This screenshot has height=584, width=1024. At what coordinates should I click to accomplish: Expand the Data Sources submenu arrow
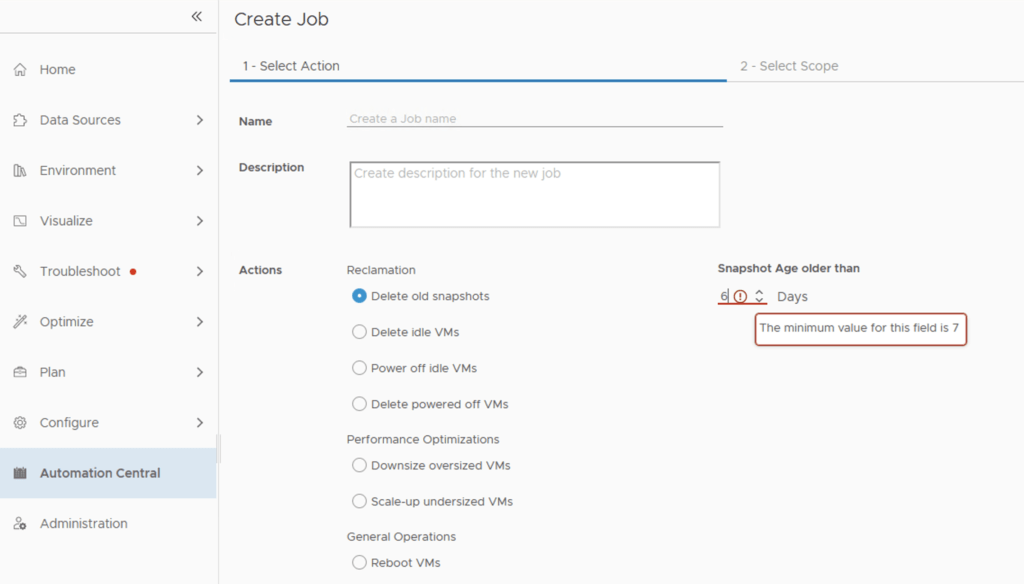click(200, 120)
